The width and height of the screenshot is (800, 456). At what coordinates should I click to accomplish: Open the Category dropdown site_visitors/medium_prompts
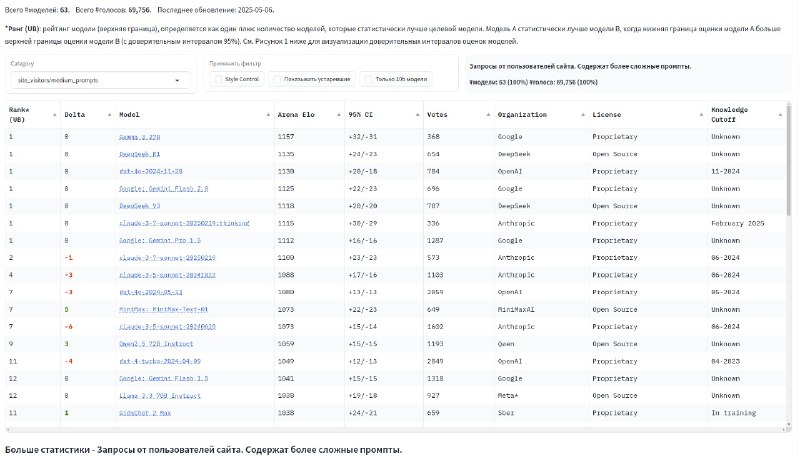pyautogui.click(x=100, y=80)
